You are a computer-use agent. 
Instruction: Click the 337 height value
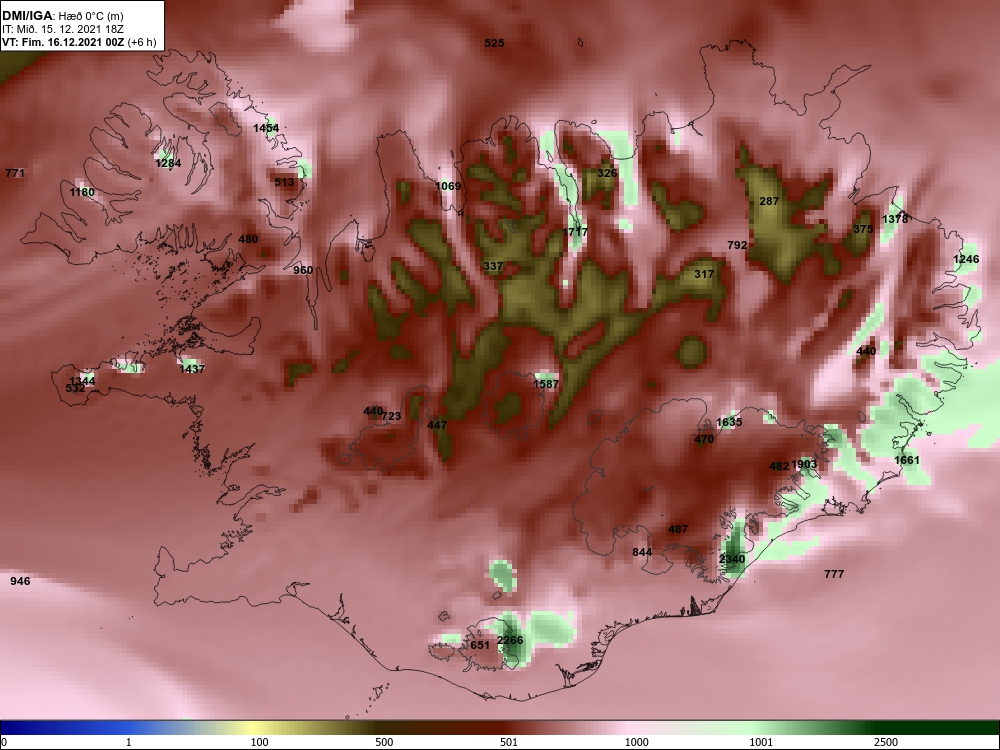[x=493, y=266]
